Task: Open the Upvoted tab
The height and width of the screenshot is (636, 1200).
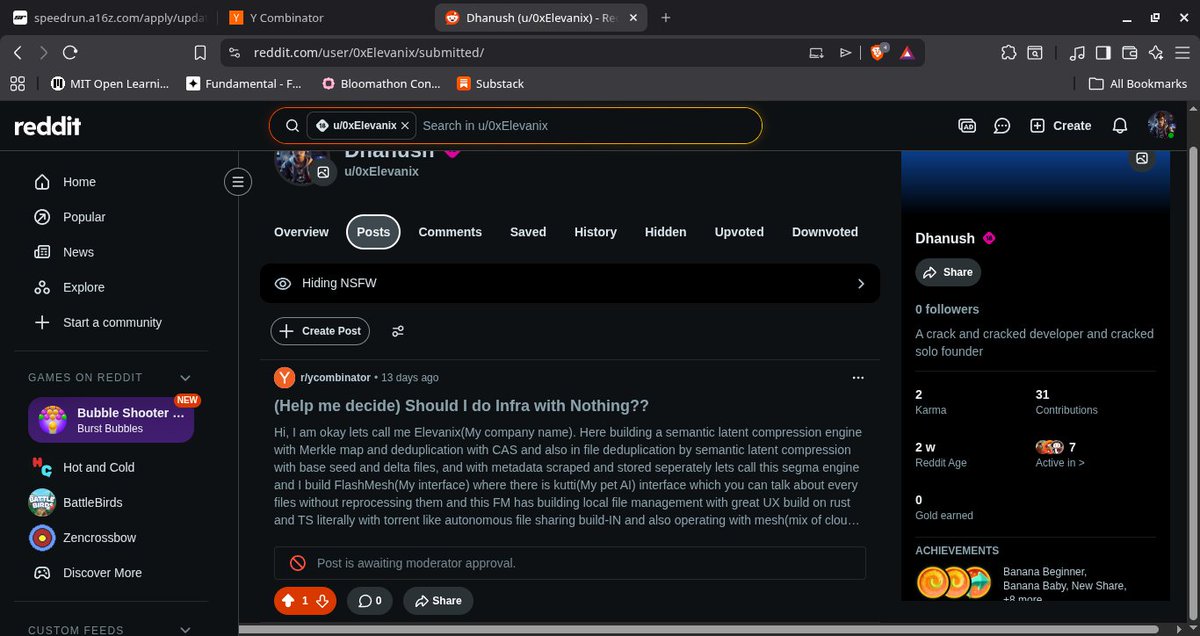Action: pyautogui.click(x=739, y=232)
